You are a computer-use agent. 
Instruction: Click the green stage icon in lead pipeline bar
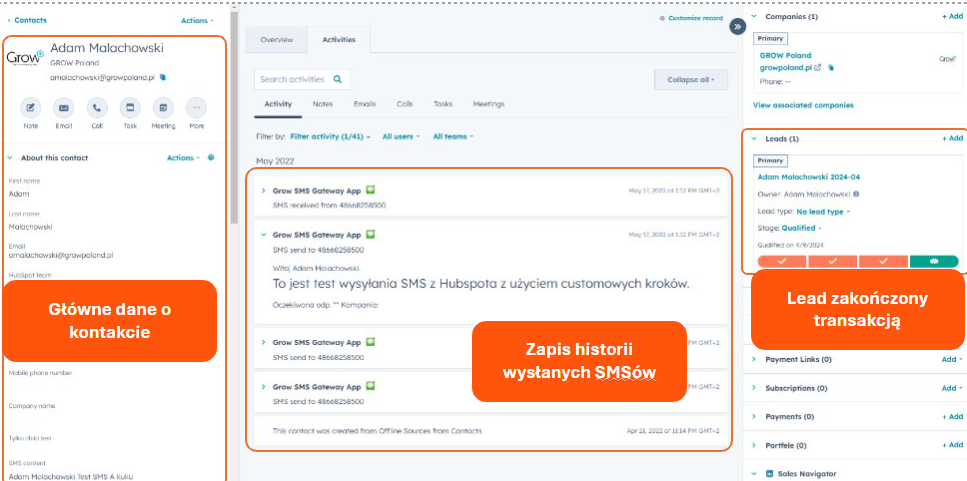click(x=934, y=261)
